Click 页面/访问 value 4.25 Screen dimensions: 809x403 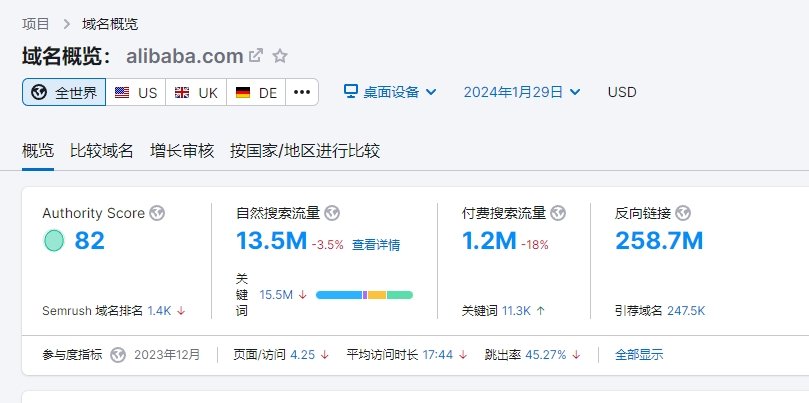[303, 354]
